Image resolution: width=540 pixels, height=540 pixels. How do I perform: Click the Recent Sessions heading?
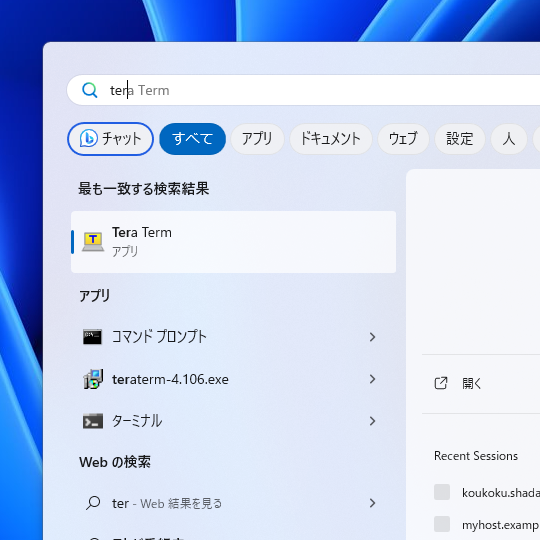click(x=476, y=456)
